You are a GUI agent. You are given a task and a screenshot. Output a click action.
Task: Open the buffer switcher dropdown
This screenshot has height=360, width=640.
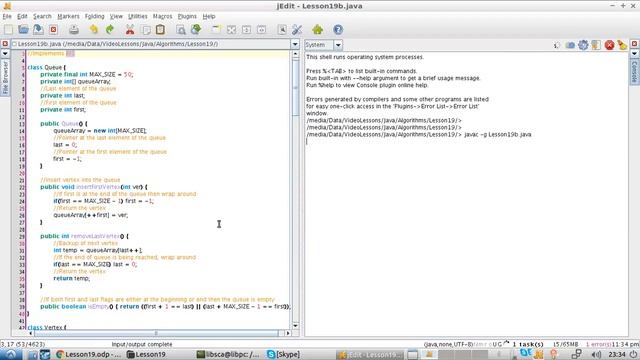295,44
